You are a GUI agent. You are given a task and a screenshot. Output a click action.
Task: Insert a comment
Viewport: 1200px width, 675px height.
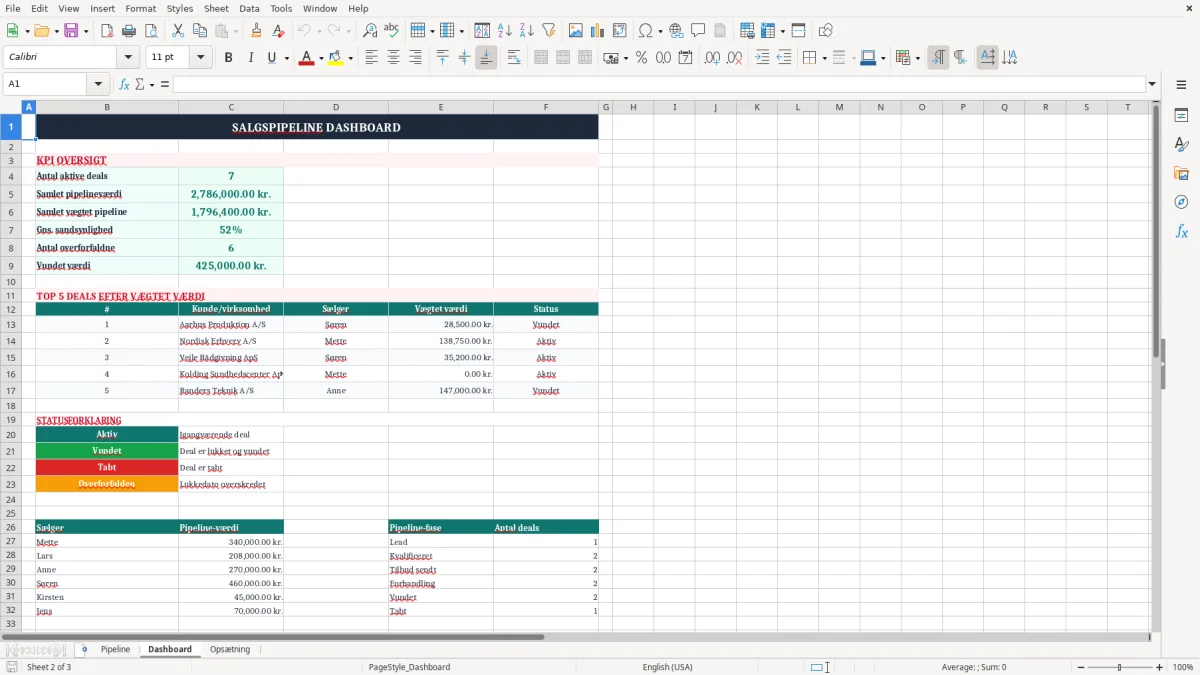point(698,31)
